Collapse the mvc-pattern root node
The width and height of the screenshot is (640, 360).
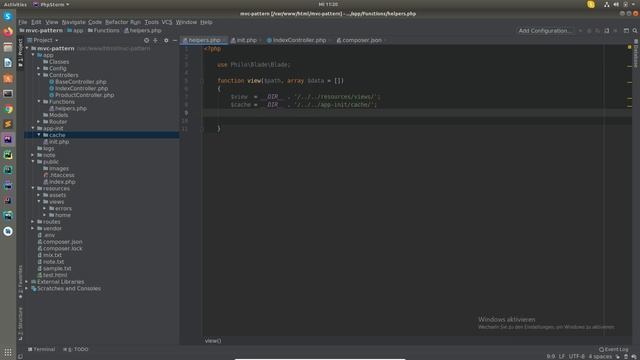[27, 48]
